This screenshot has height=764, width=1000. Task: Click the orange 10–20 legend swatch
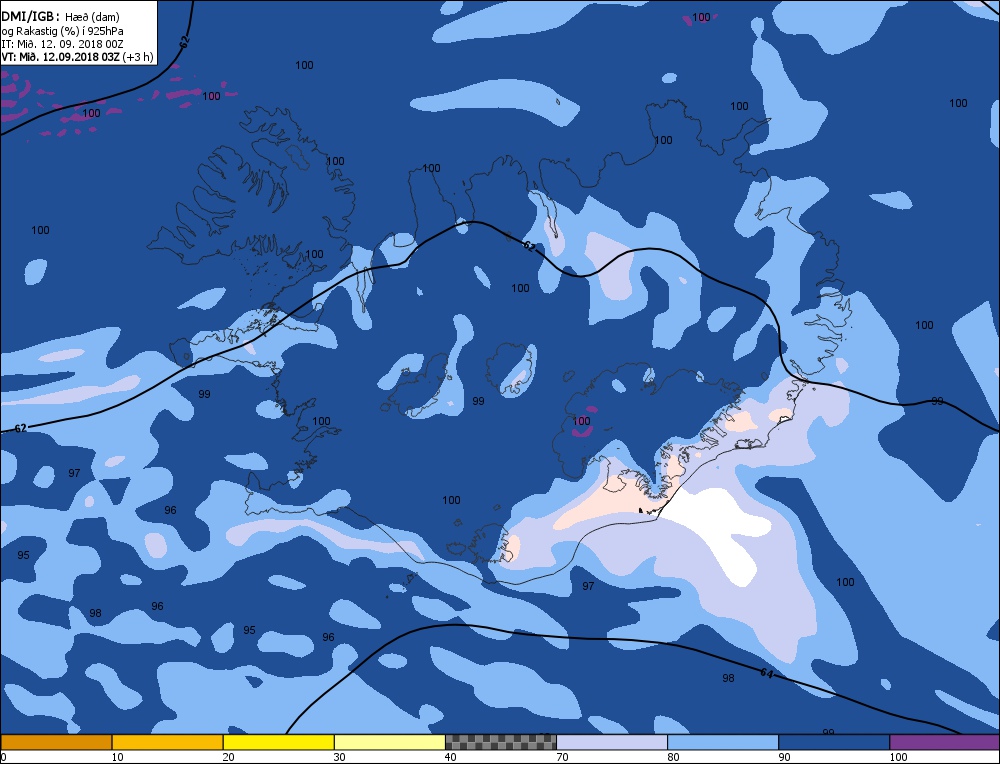point(167,742)
